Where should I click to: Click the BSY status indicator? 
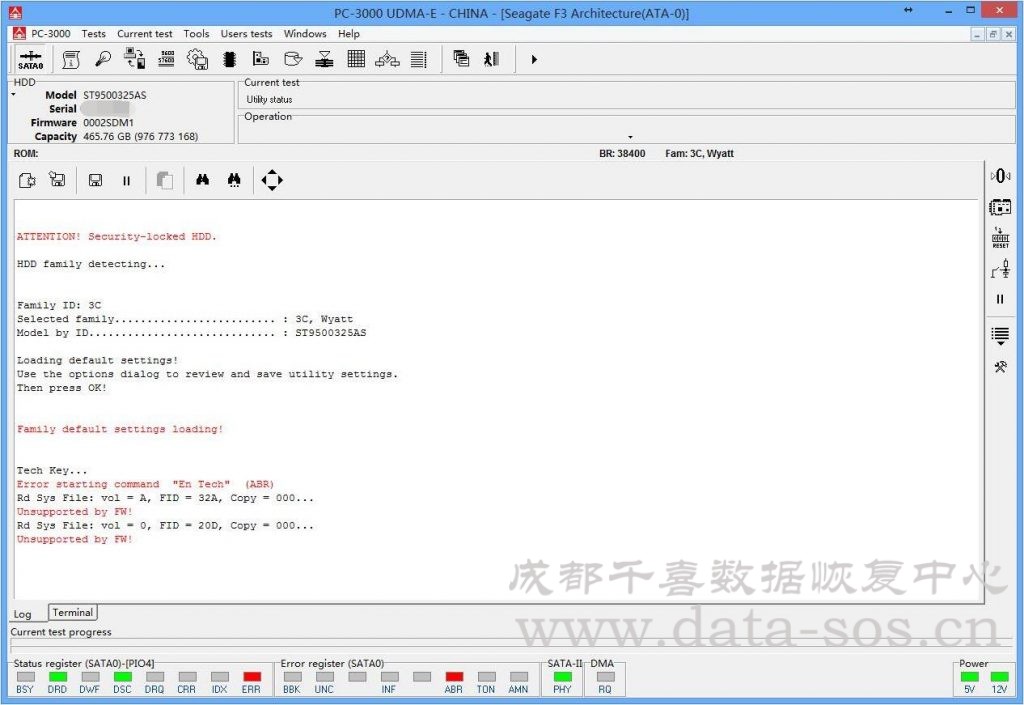pos(25,676)
